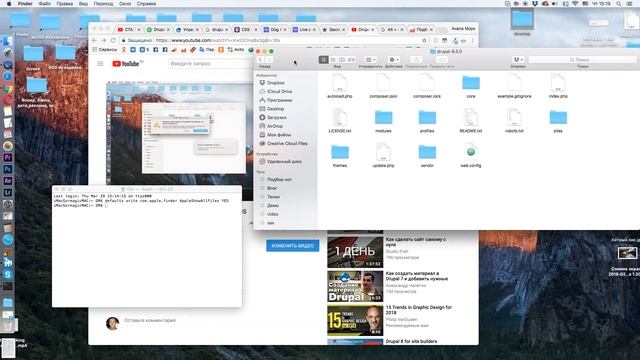Select the LICENSE.txt file
640x360 pixels.
[340, 121]
